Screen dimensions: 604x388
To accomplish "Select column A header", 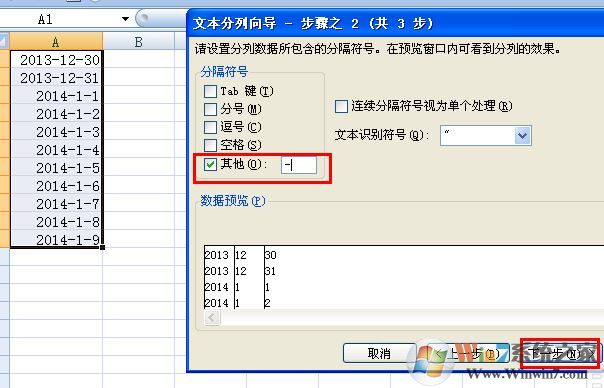I will (x=56, y=41).
